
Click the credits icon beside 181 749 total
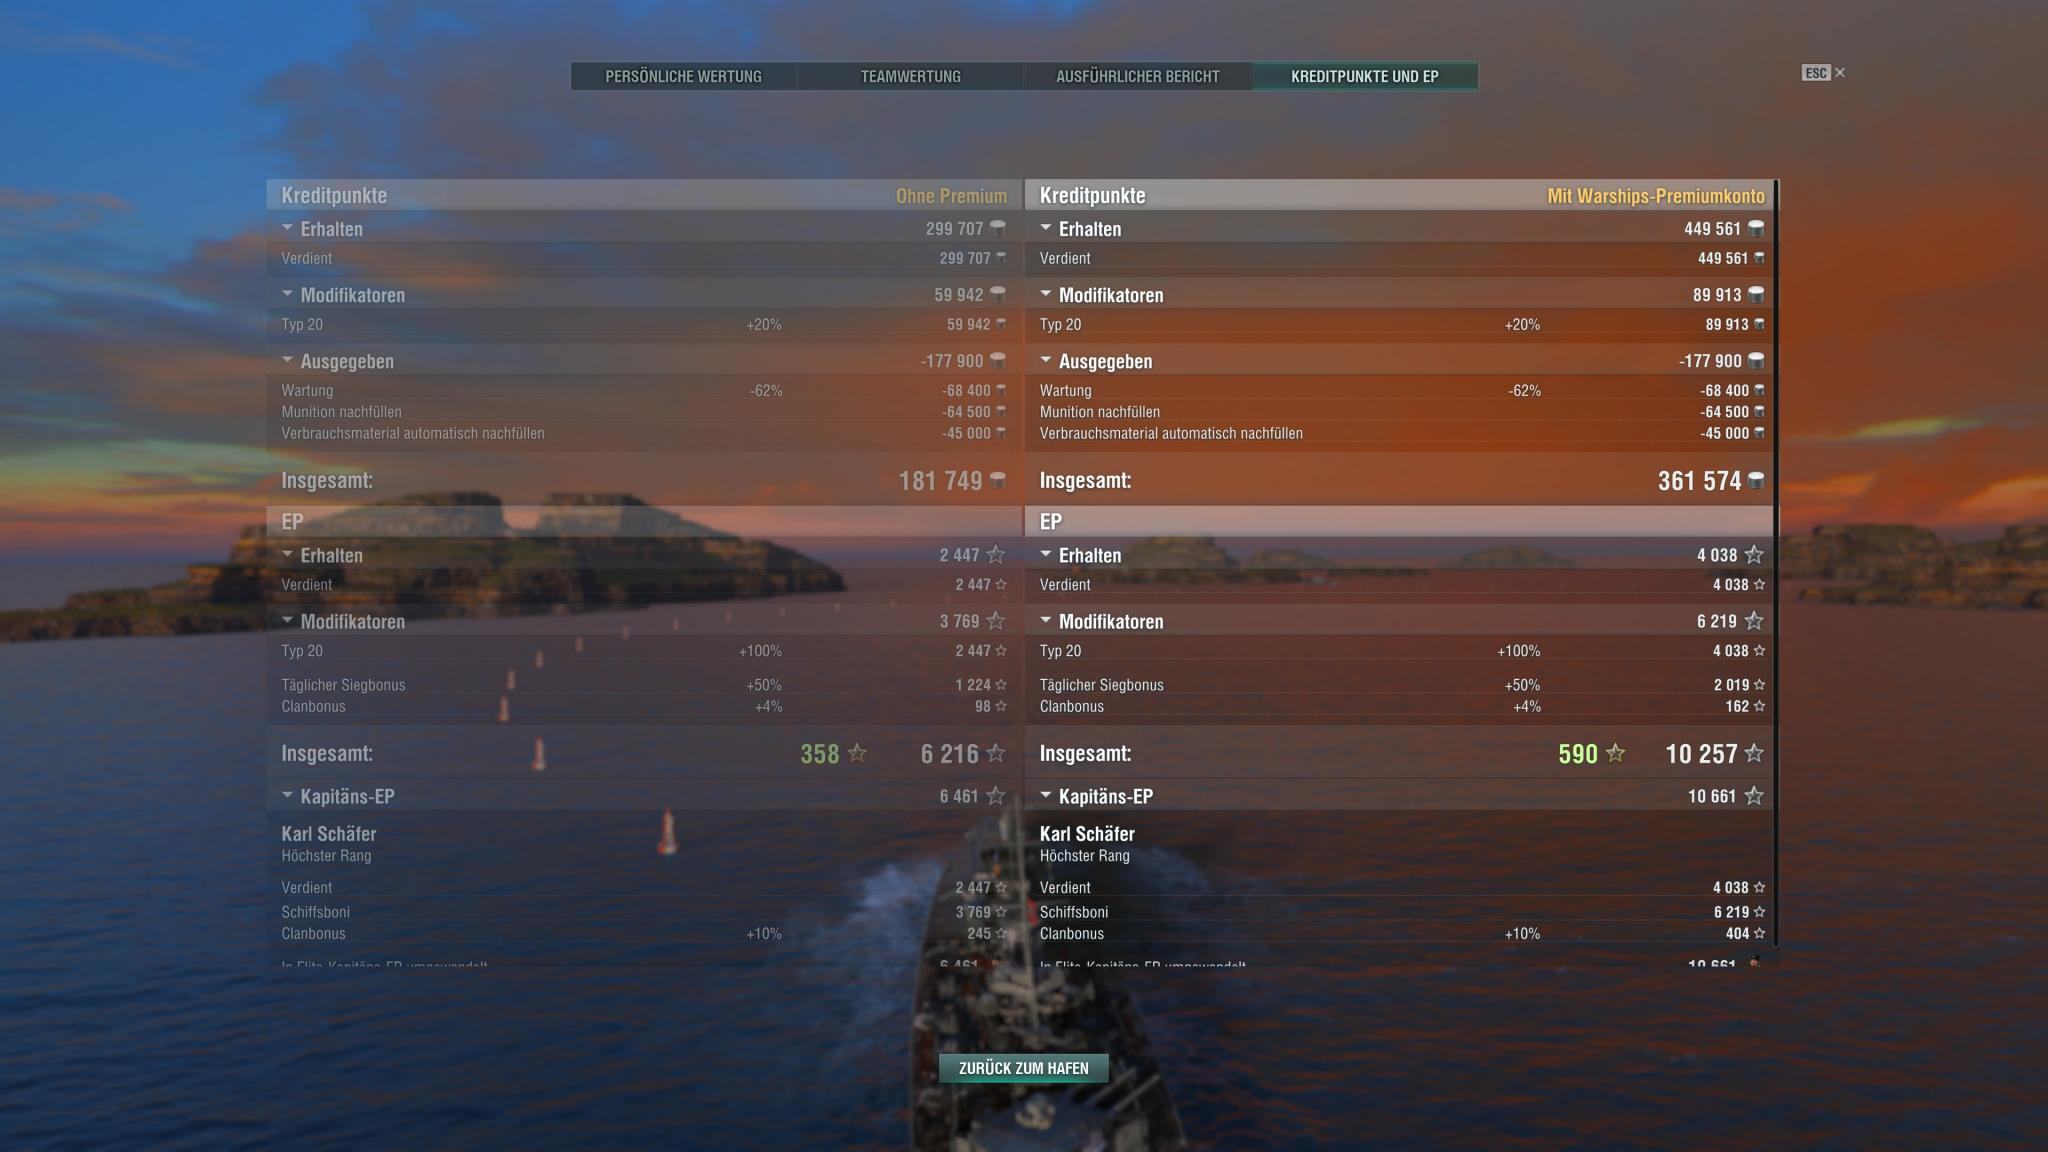tap(997, 481)
